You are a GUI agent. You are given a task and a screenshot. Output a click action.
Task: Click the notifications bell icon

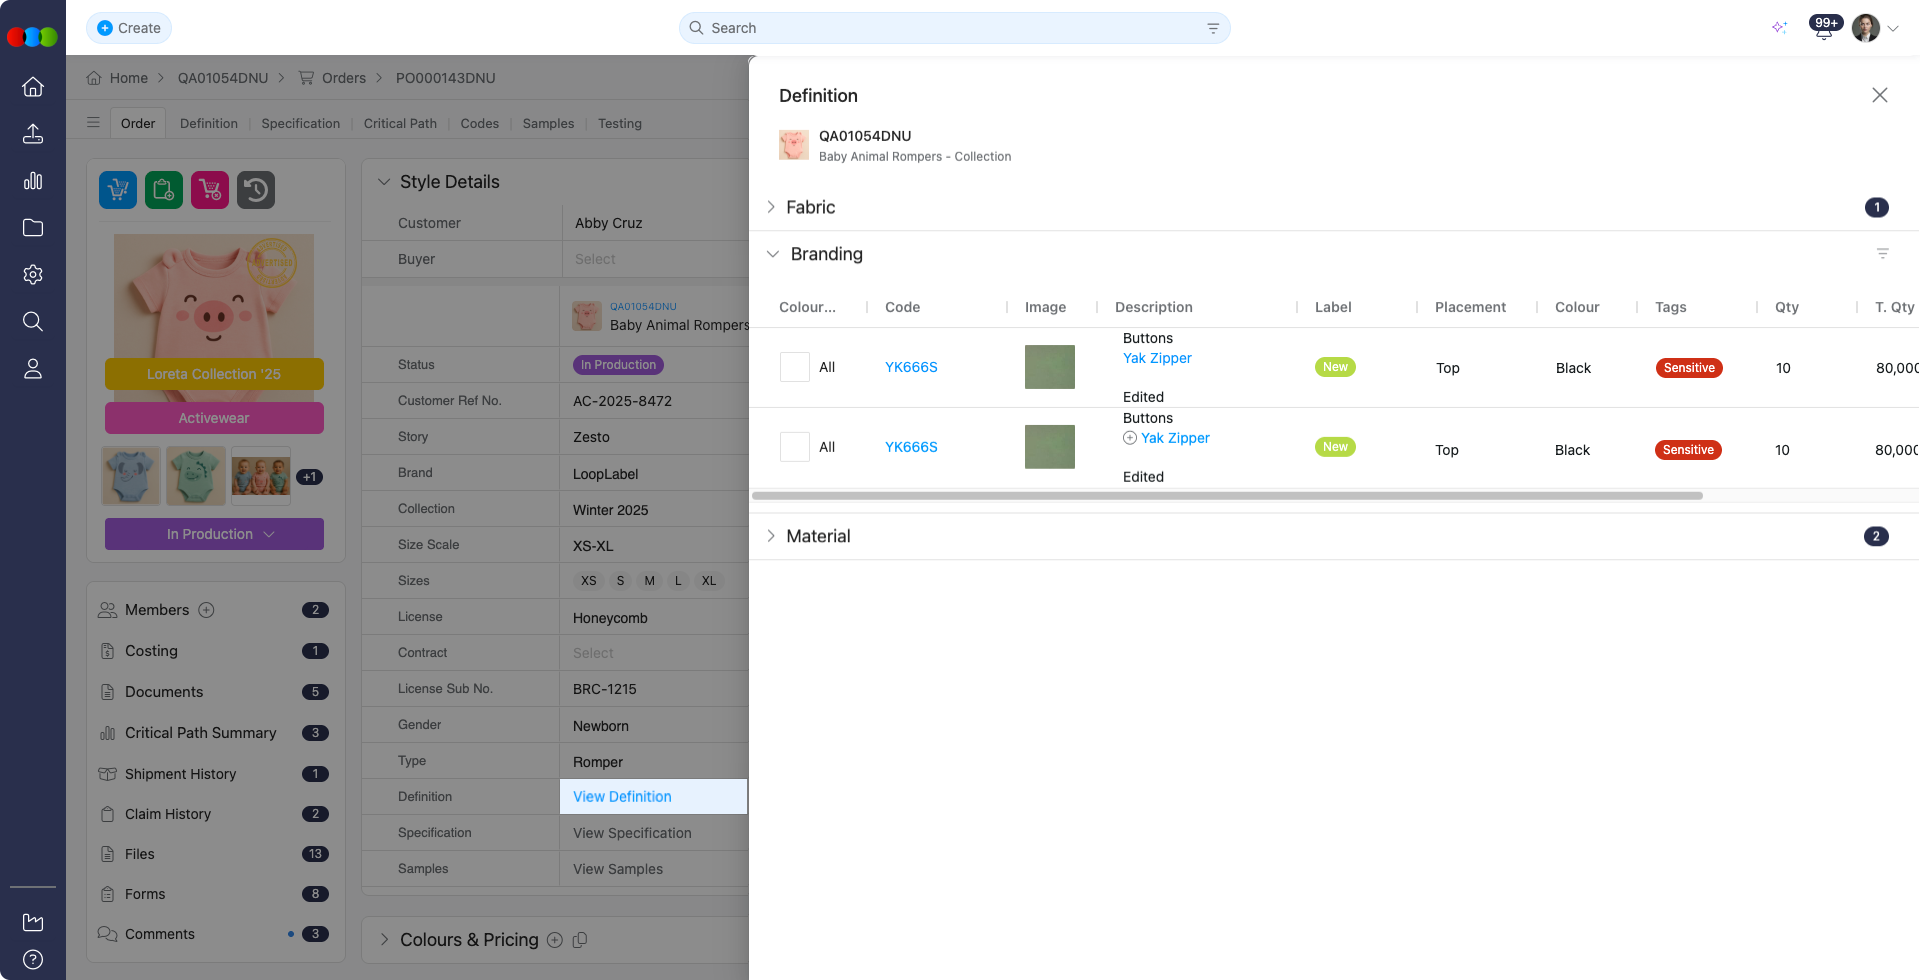coord(1823,30)
